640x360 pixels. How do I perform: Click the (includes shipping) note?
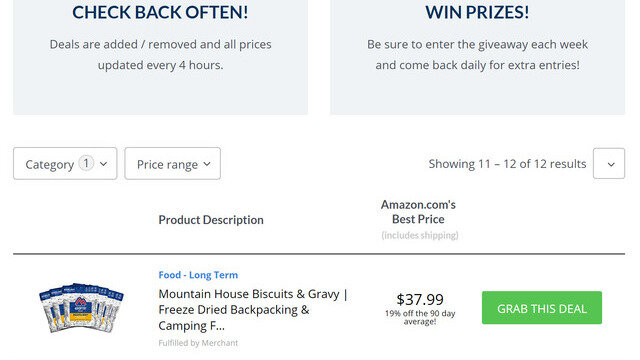[420, 235]
